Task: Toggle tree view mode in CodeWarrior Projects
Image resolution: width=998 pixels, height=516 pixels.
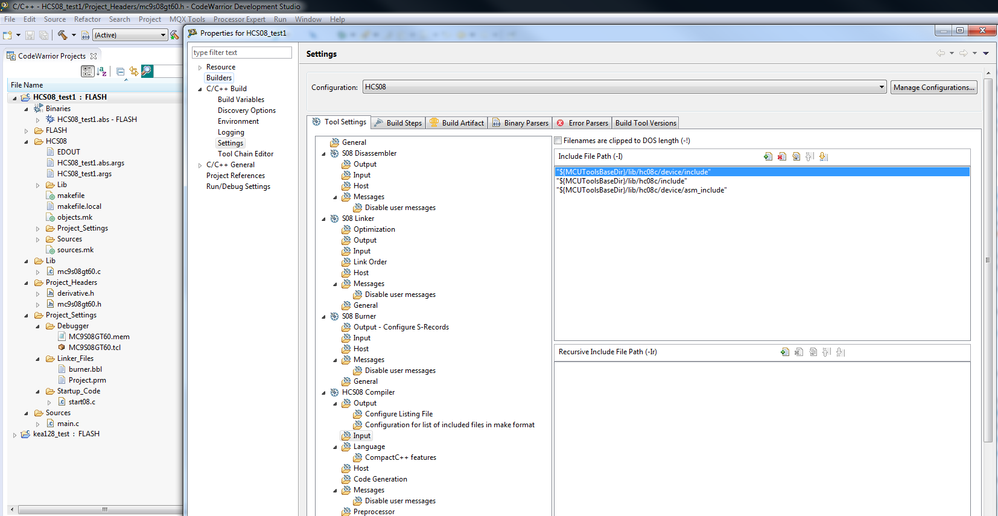Action: (x=88, y=71)
